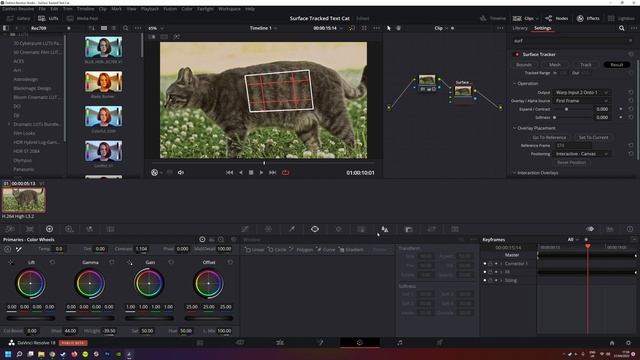Screen dimensions: 640x360
Task: Open the Power Window palette icon
Action: [x=315, y=229]
